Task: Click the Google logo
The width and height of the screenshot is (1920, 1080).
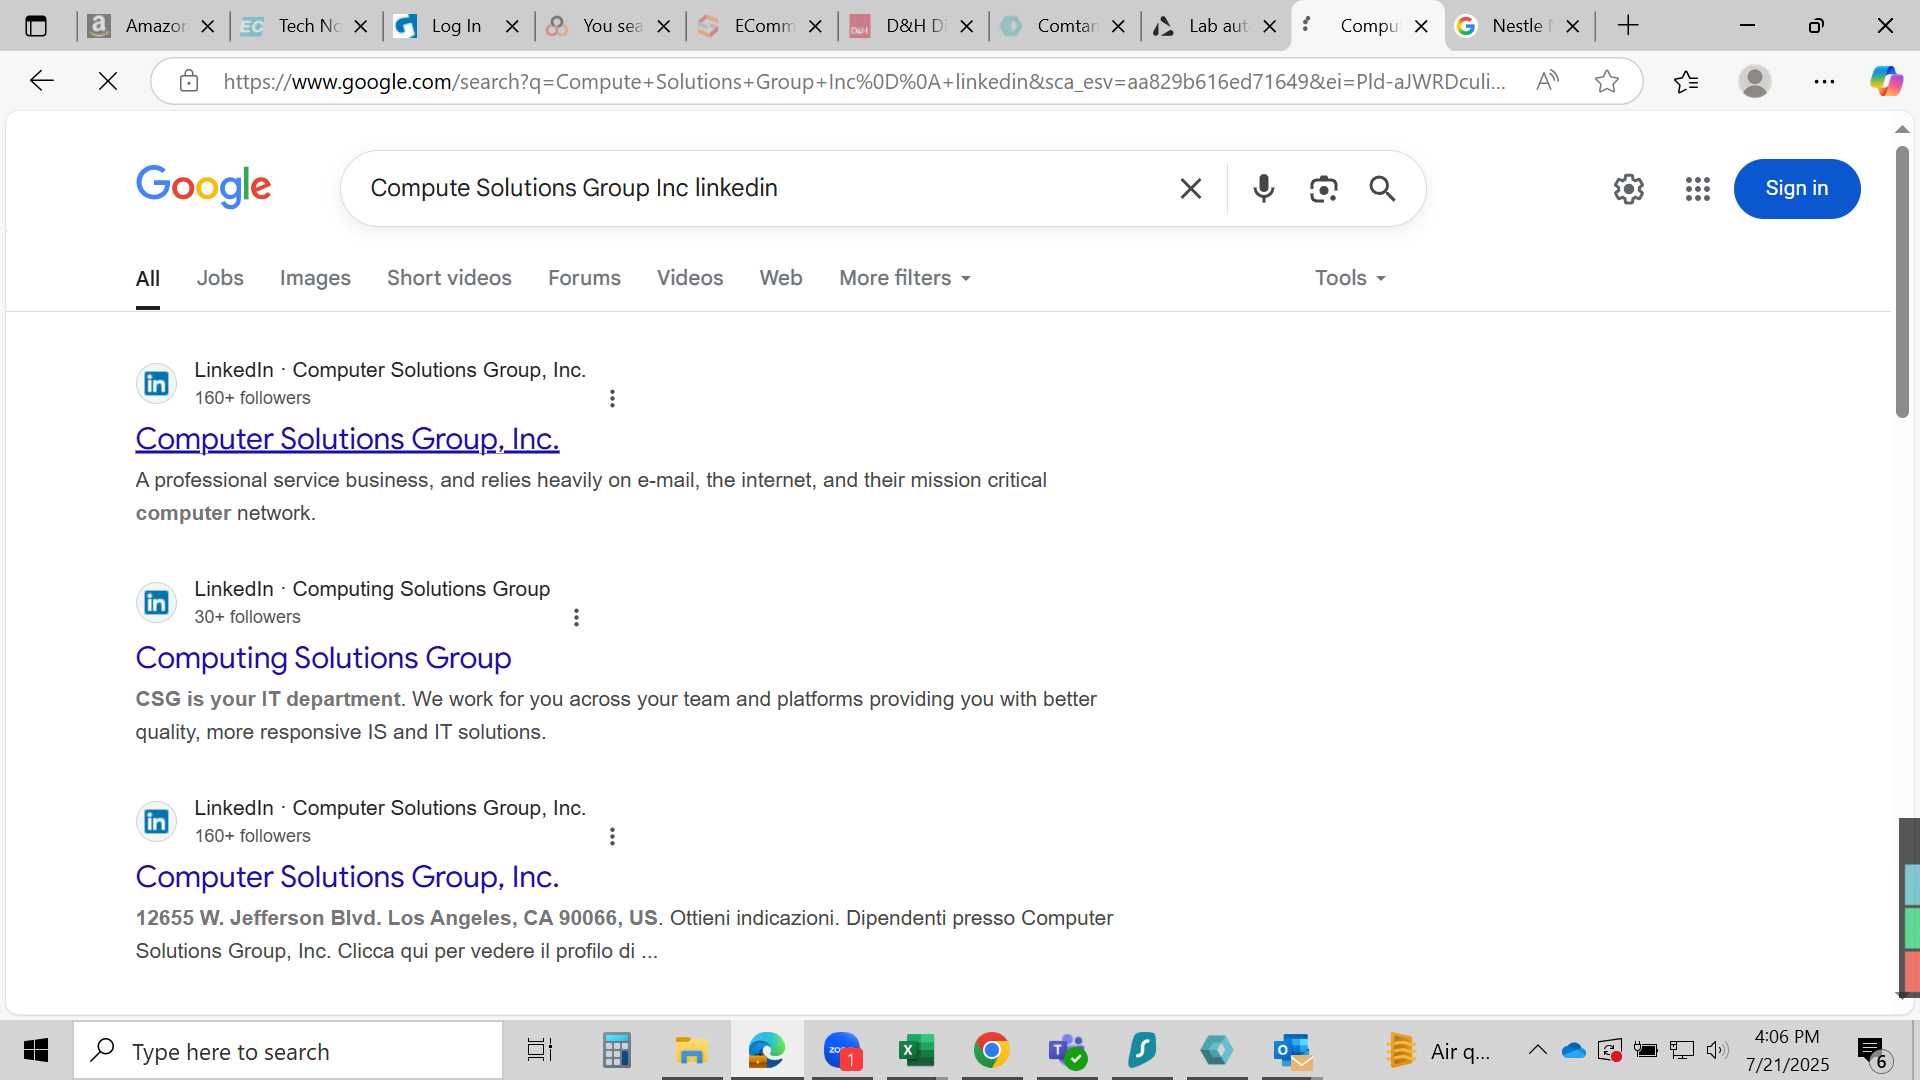Action: coord(203,187)
